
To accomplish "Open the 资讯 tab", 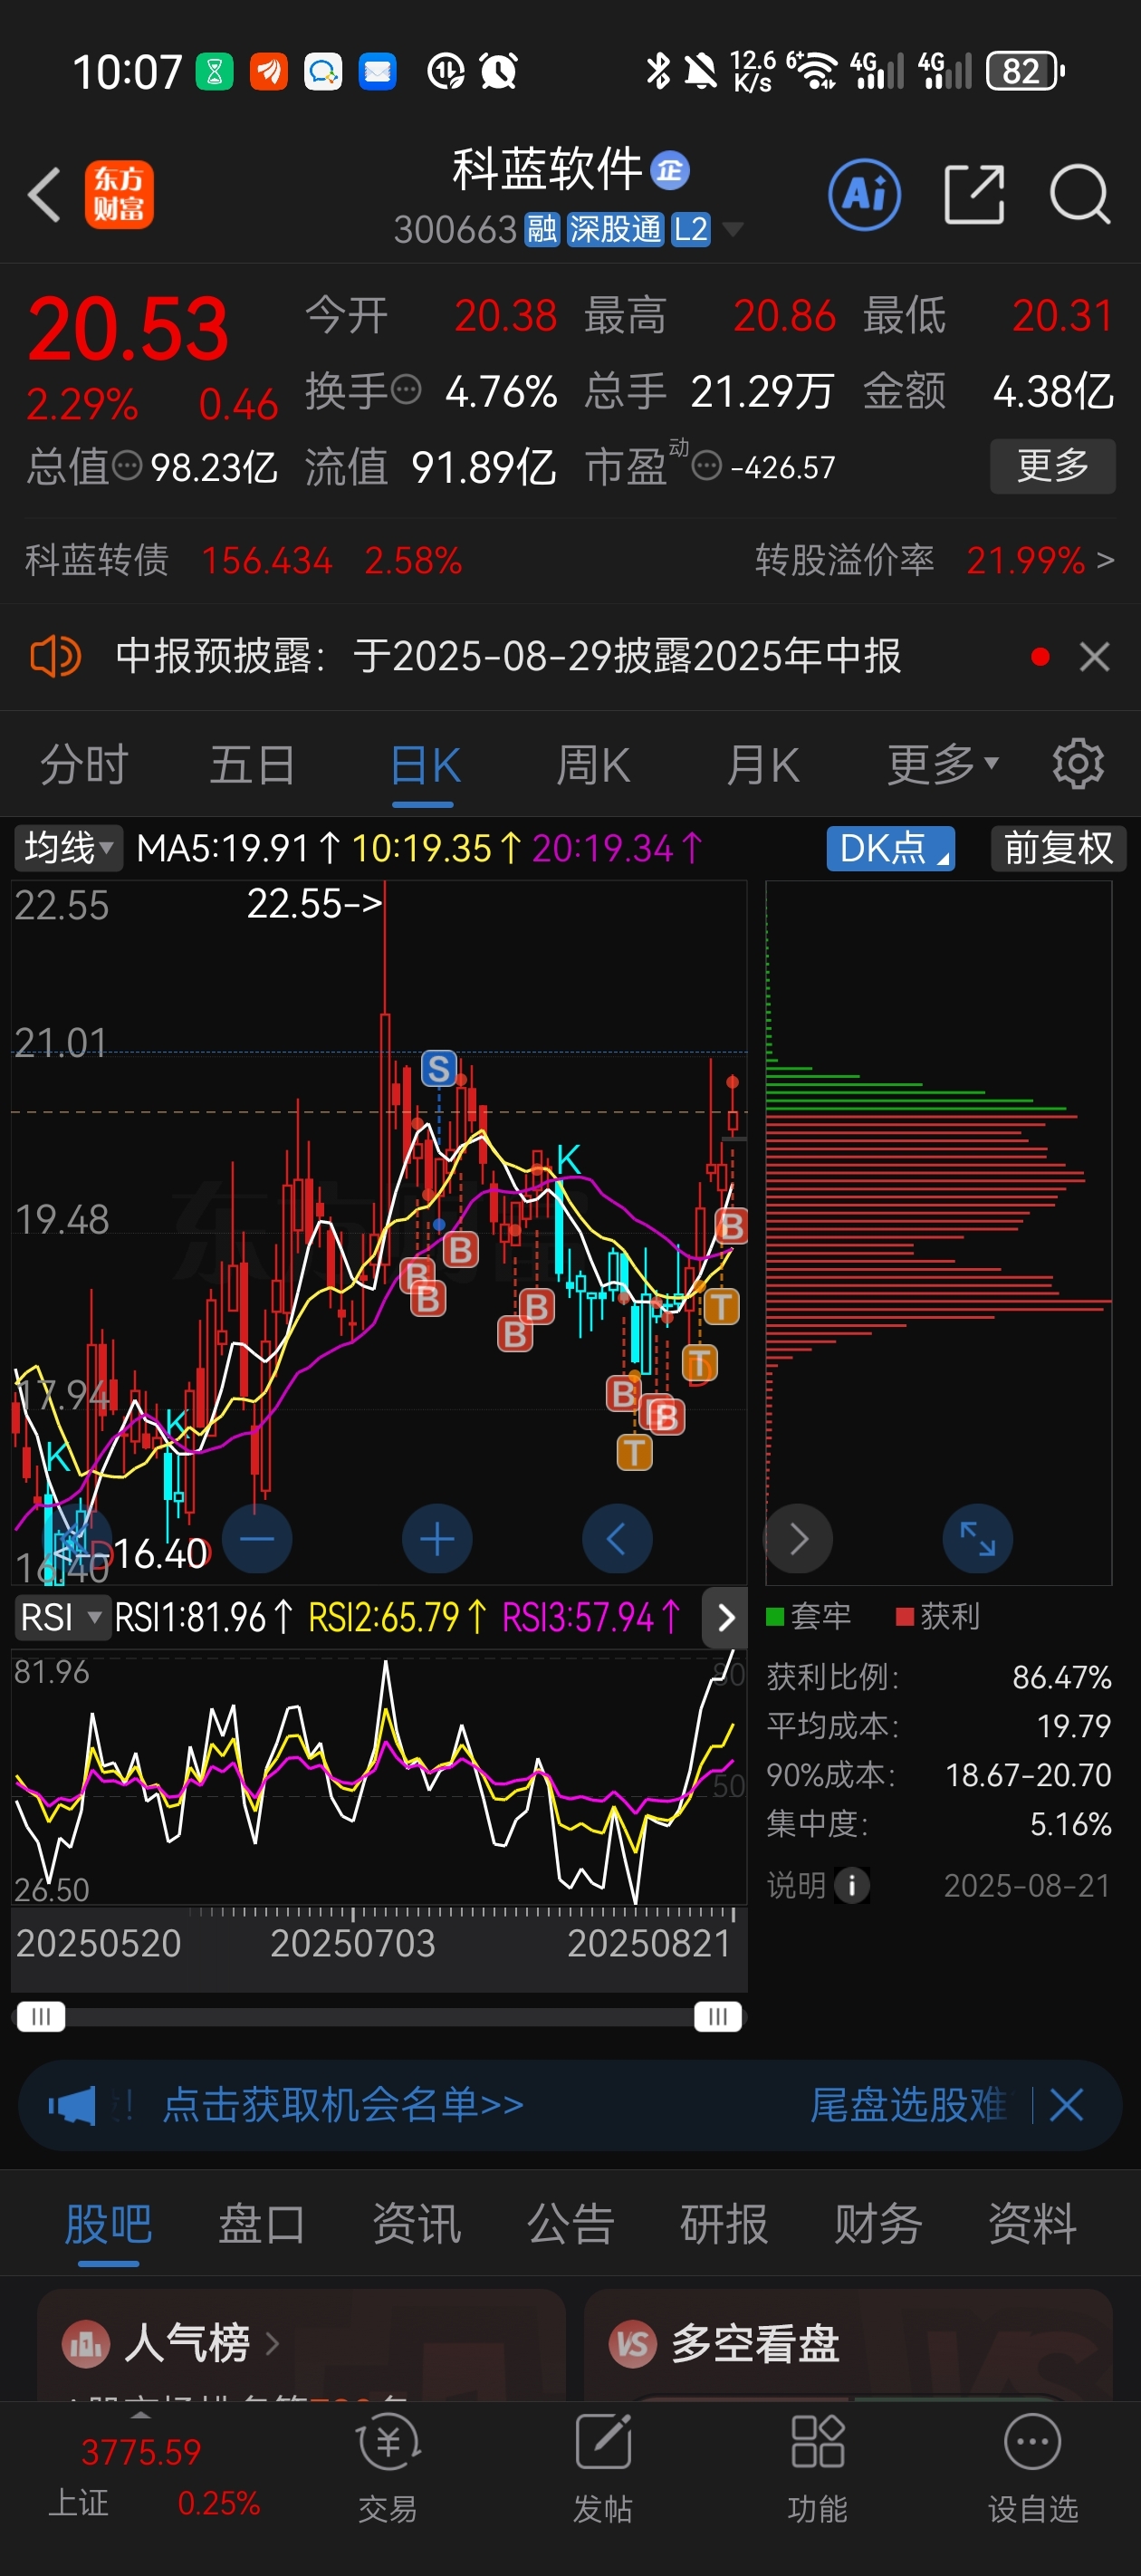I will pos(416,2225).
